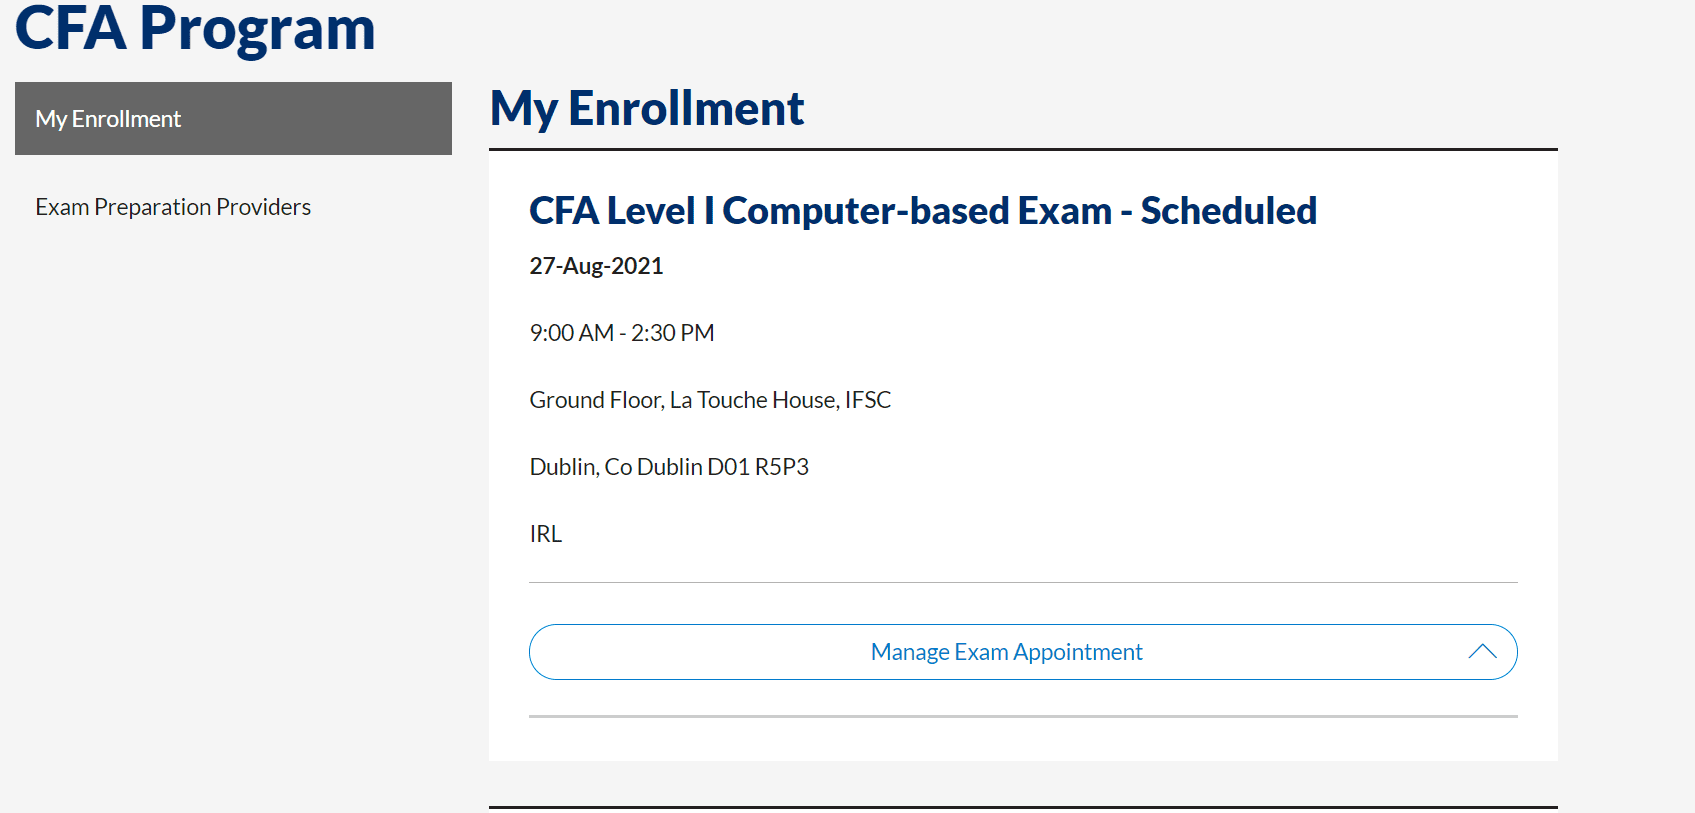Click the word Program in the top heading
The image size is (1695, 813).
(x=257, y=28)
